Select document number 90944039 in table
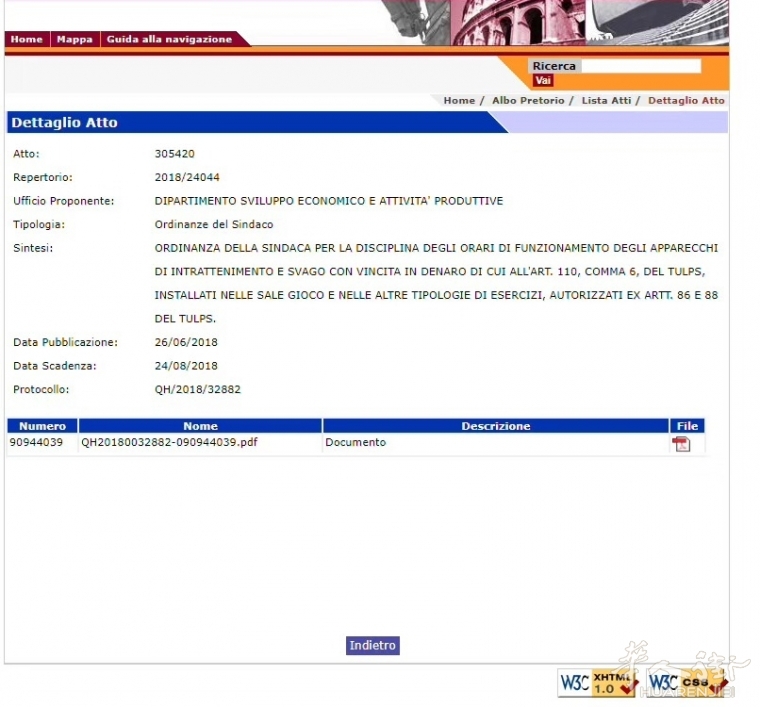The width and height of the screenshot is (760, 707). (37, 442)
